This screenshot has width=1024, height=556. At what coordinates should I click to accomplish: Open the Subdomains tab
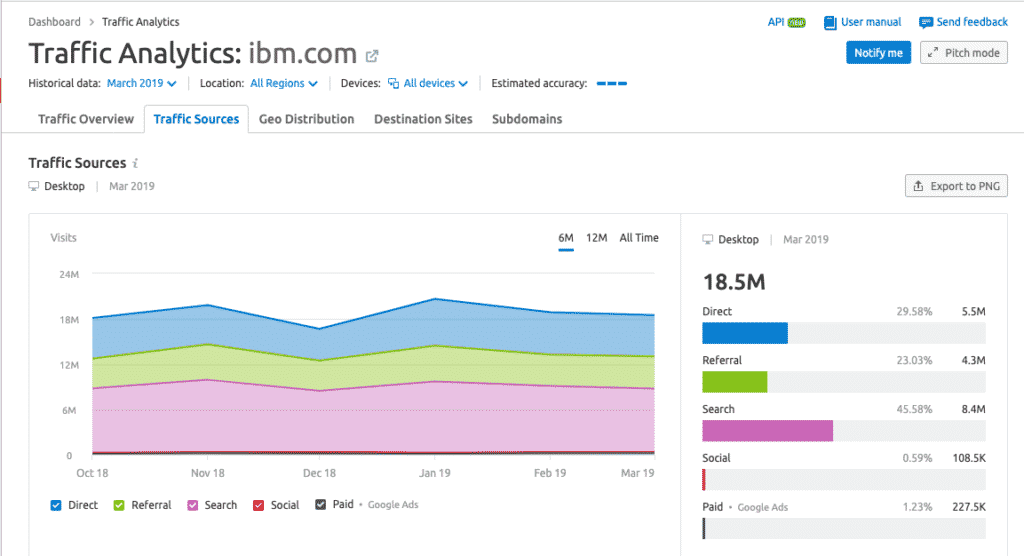527,119
